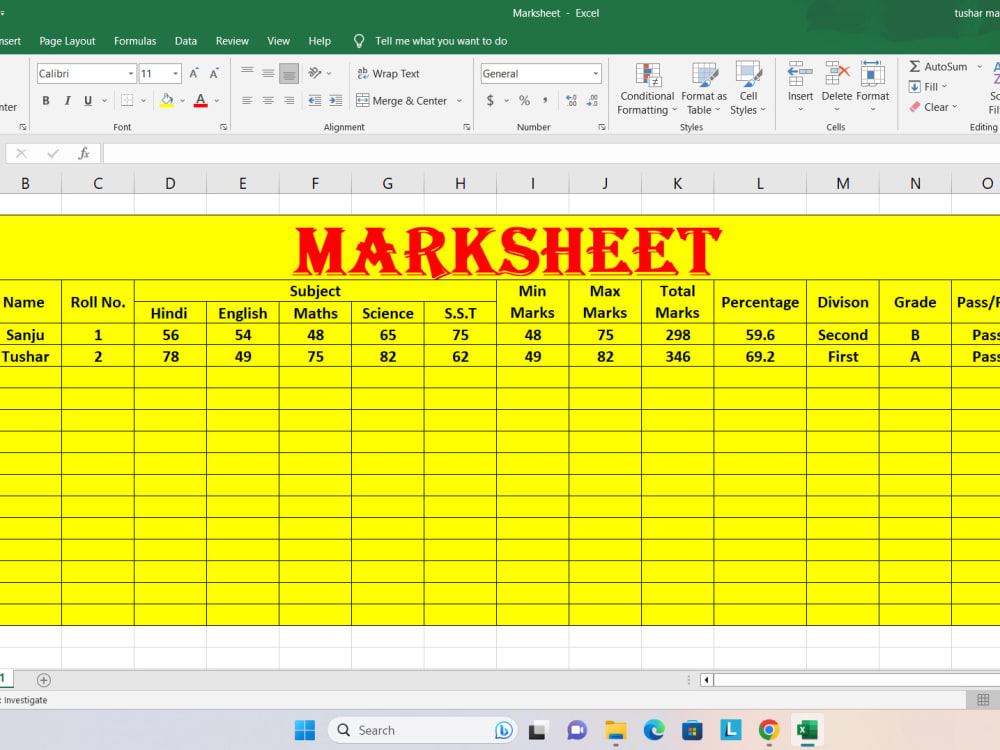Toggle Italic formatting
Viewport: 1000px width, 750px height.
pyautogui.click(x=67, y=101)
